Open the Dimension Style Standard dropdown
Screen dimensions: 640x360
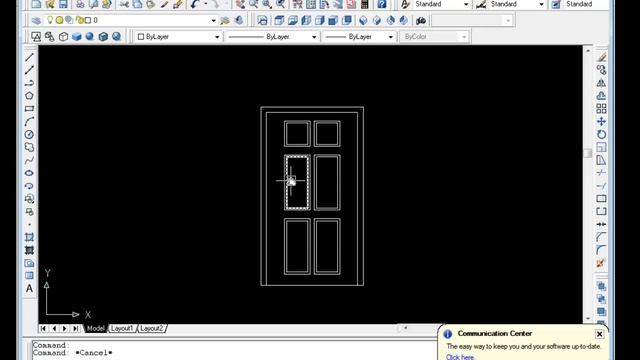pos(542,4)
